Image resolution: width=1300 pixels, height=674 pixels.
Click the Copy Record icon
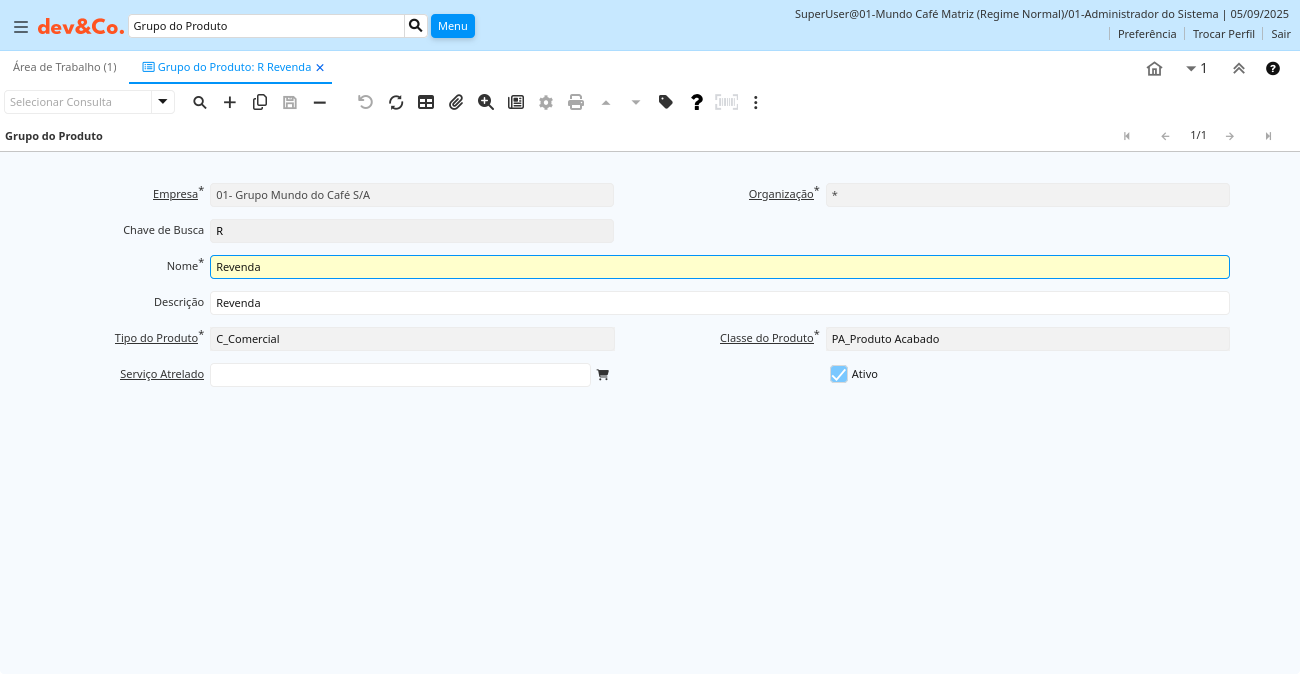[260, 102]
